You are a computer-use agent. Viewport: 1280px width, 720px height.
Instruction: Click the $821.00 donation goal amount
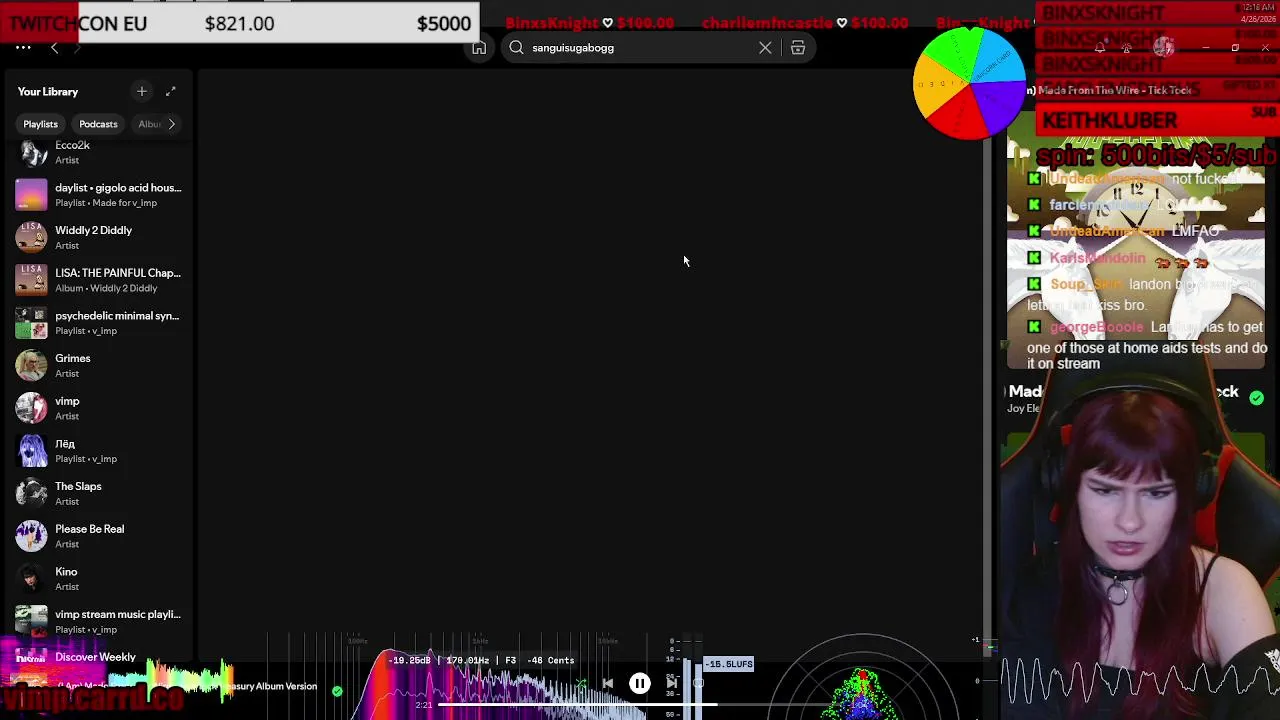tap(239, 23)
